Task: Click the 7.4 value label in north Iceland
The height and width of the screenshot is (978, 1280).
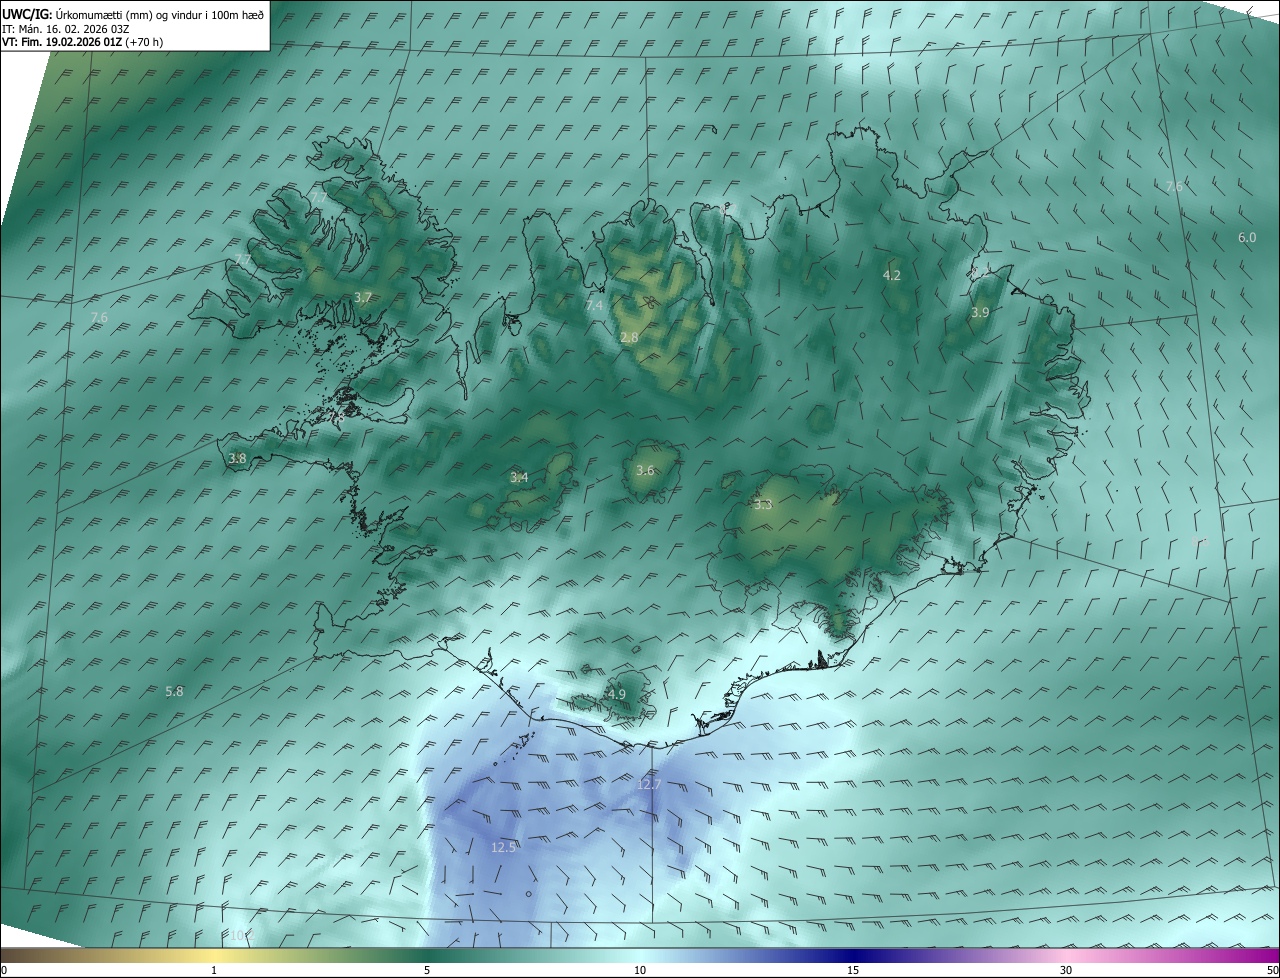Action: click(x=594, y=305)
